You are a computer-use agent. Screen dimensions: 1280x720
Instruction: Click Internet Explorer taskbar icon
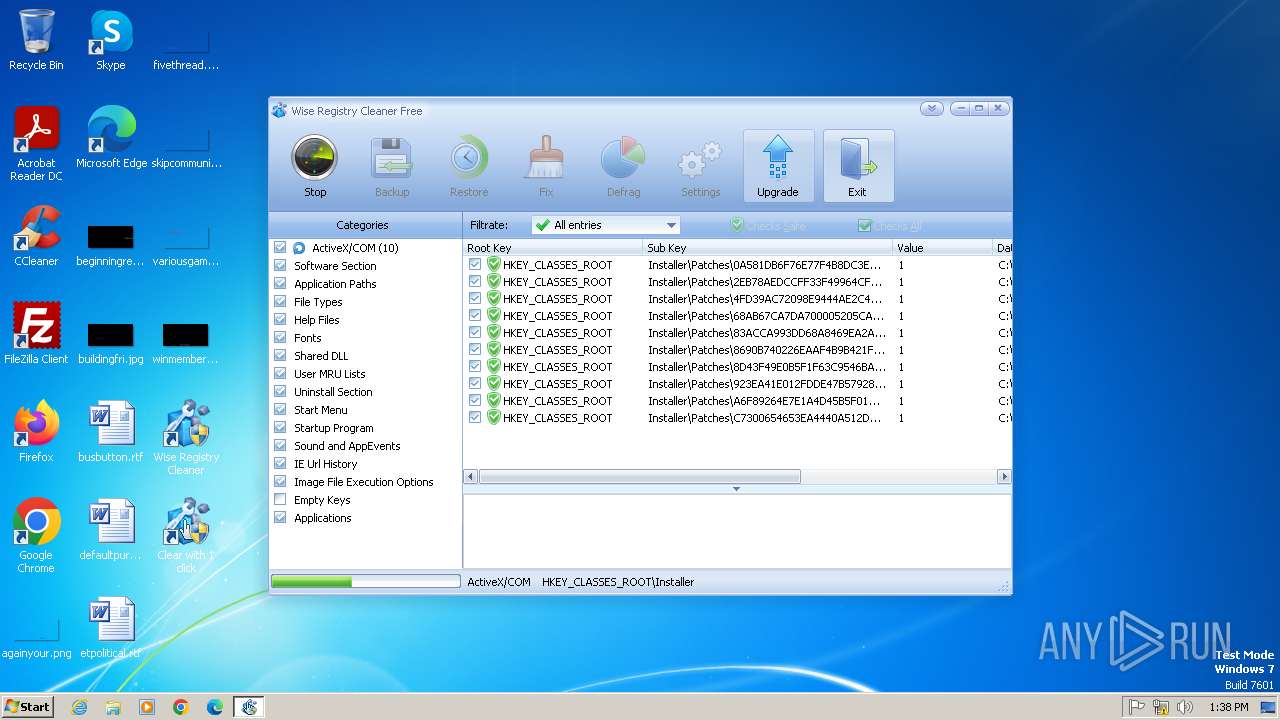[x=79, y=707]
